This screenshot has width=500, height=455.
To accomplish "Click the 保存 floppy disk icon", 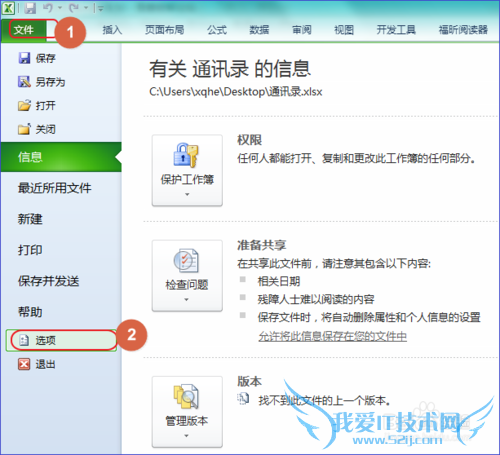I will [24, 58].
